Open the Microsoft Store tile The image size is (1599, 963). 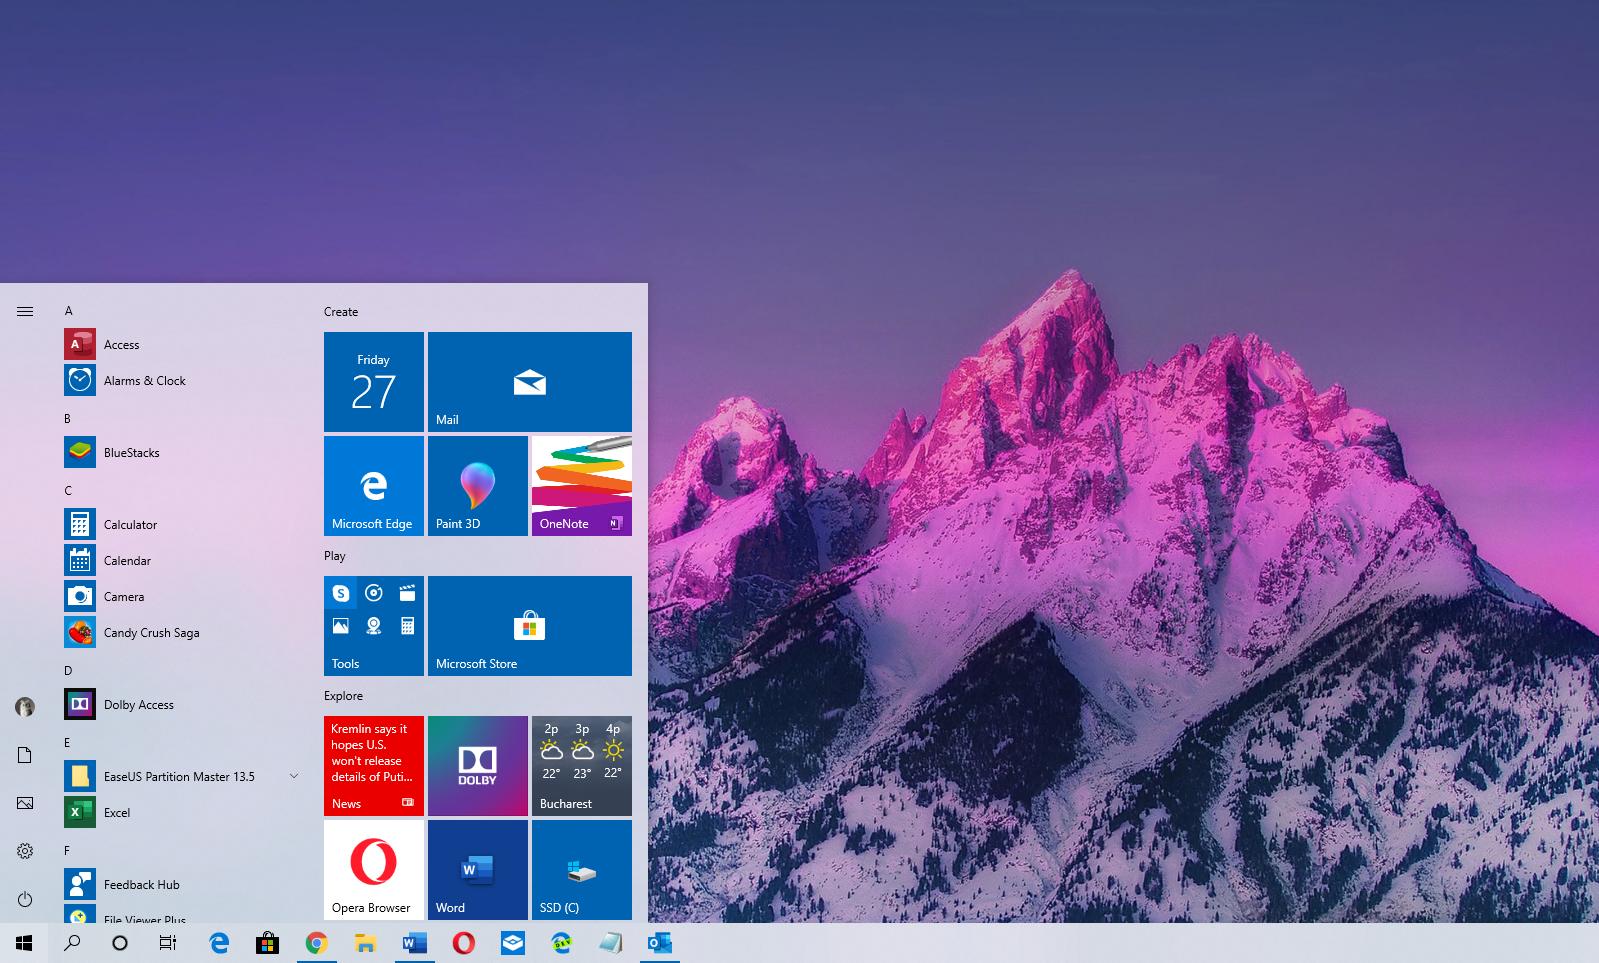tap(530, 626)
